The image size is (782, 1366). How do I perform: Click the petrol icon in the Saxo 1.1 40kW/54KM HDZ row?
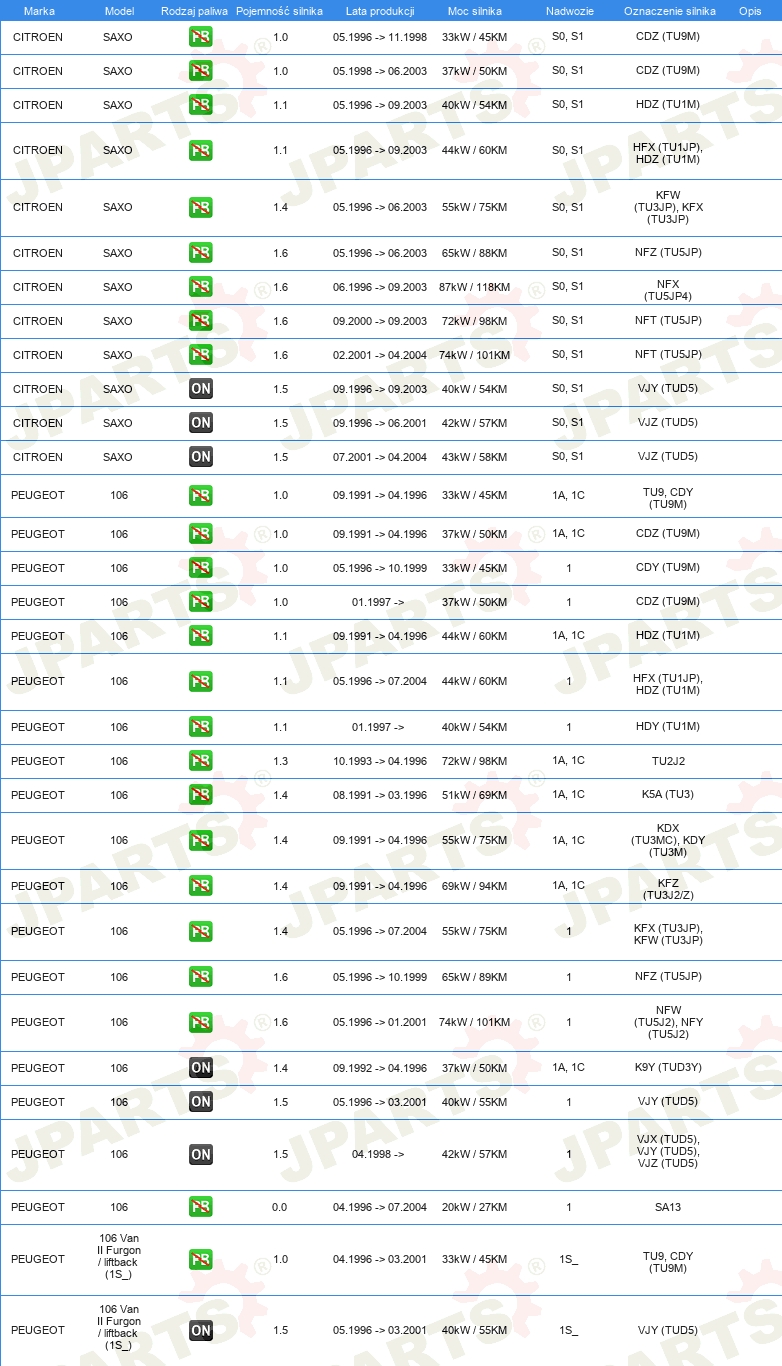[200, 105]
